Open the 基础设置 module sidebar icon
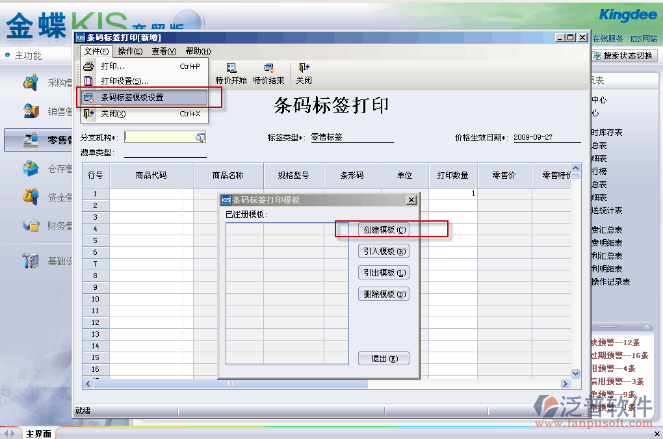 coord(31,261)
